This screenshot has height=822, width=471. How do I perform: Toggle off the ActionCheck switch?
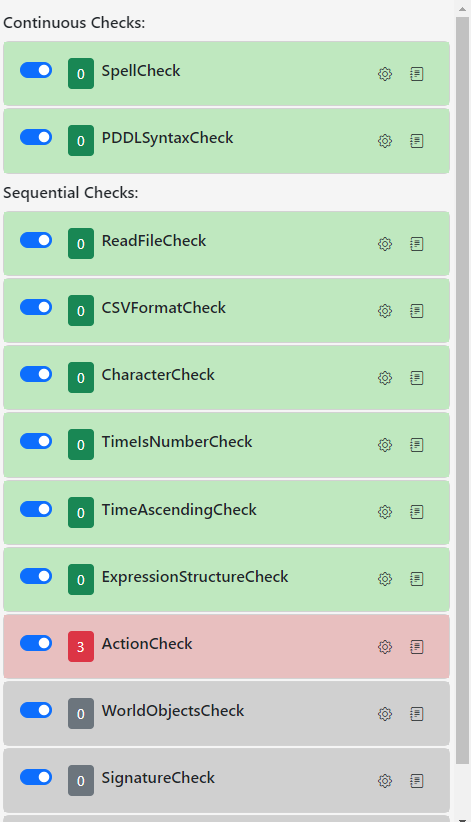36,643
